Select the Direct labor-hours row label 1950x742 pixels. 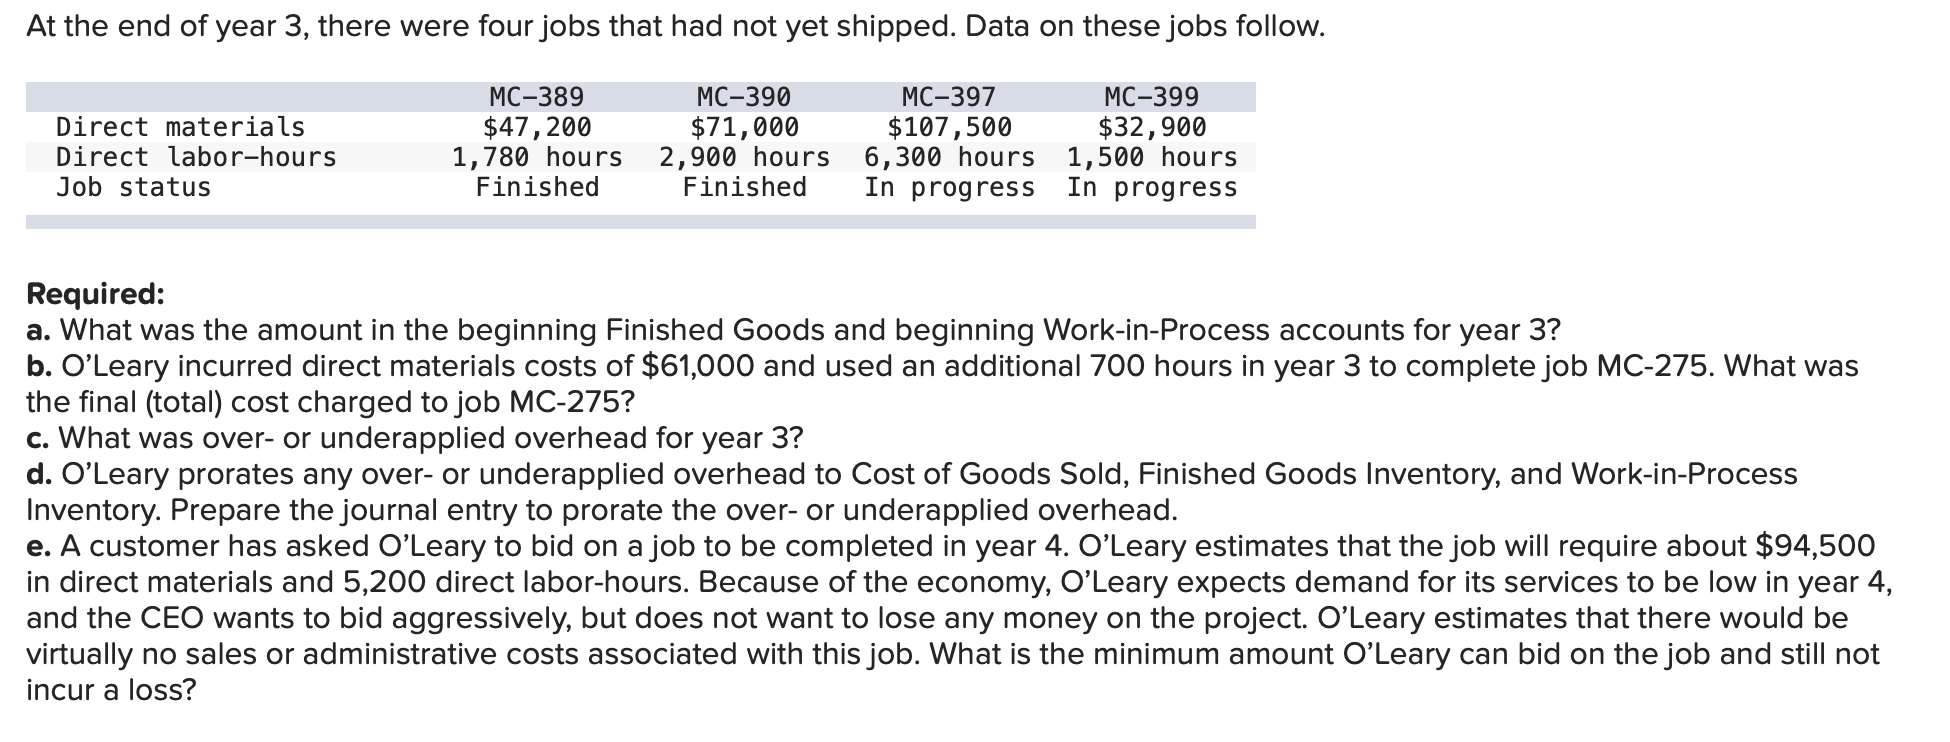196,157
